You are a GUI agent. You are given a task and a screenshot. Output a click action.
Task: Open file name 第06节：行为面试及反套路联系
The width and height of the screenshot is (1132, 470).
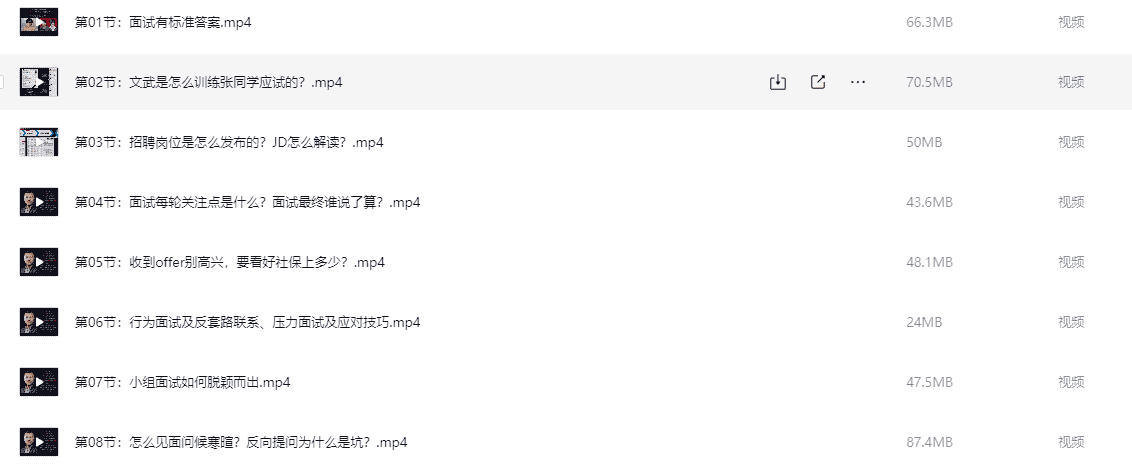tap(247, 322)
